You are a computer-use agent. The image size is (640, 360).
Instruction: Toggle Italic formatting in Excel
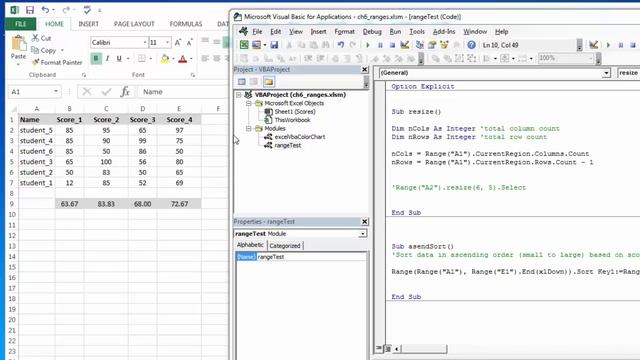(x=107, y=59)
